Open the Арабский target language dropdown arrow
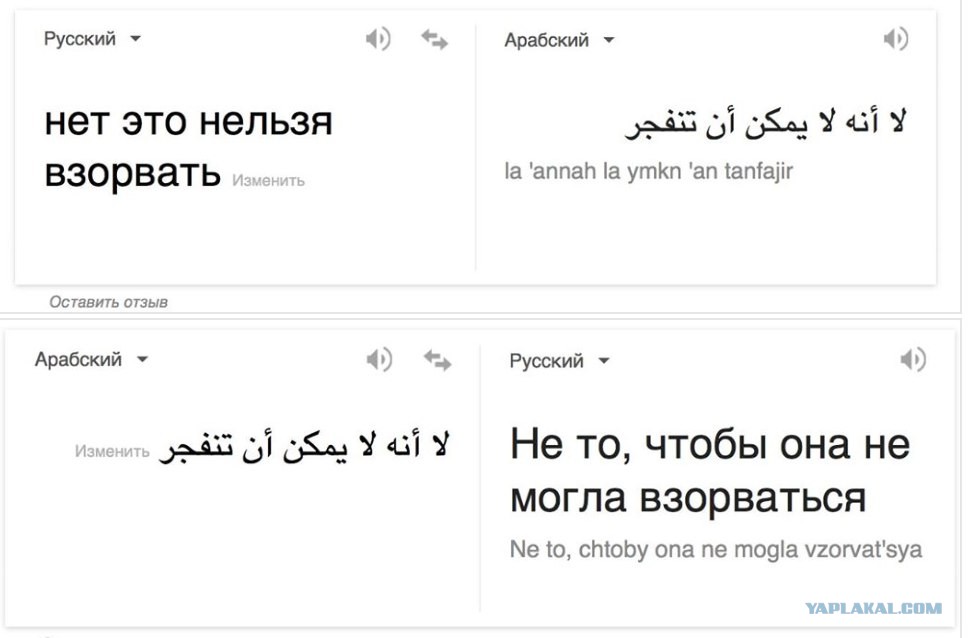Screen dimensions: 968x638 point(609,40)
